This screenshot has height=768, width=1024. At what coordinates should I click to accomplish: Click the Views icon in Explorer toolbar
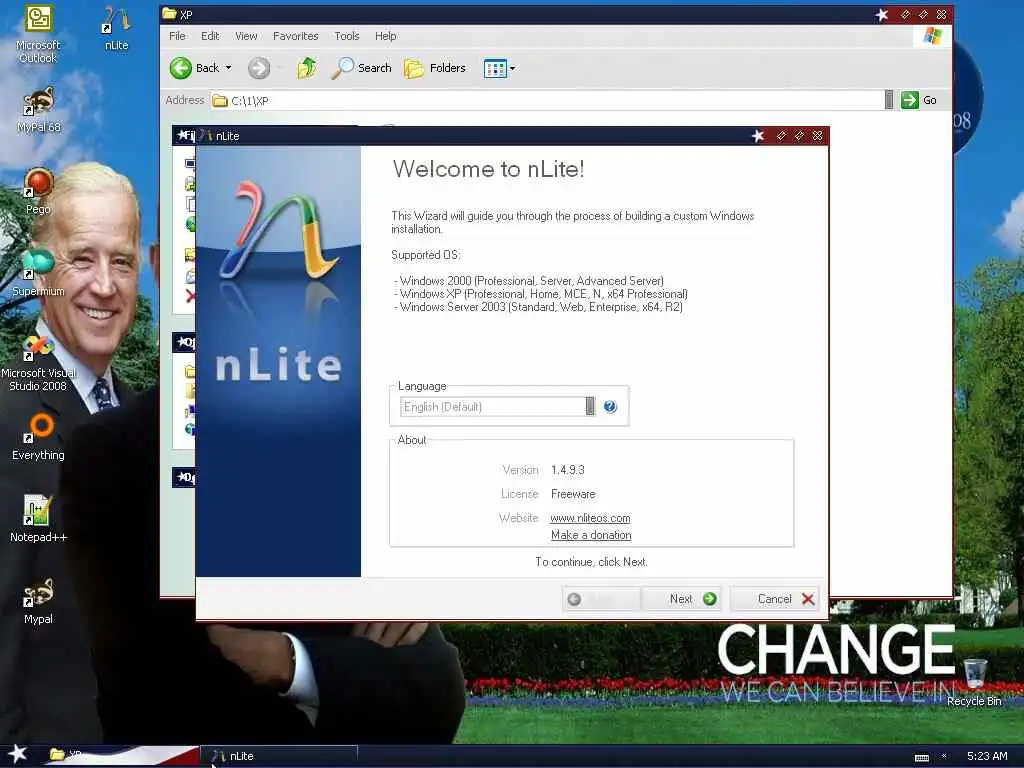coord(495,68)
